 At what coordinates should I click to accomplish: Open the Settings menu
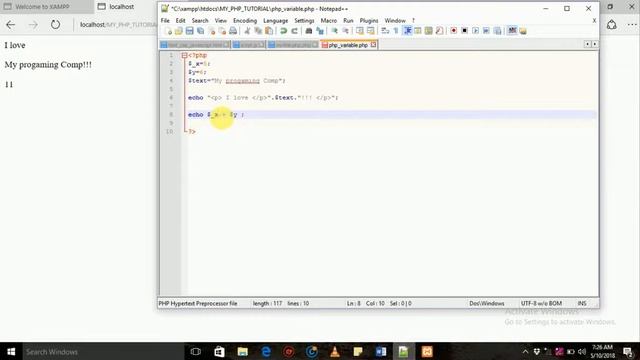pos(304,20)
